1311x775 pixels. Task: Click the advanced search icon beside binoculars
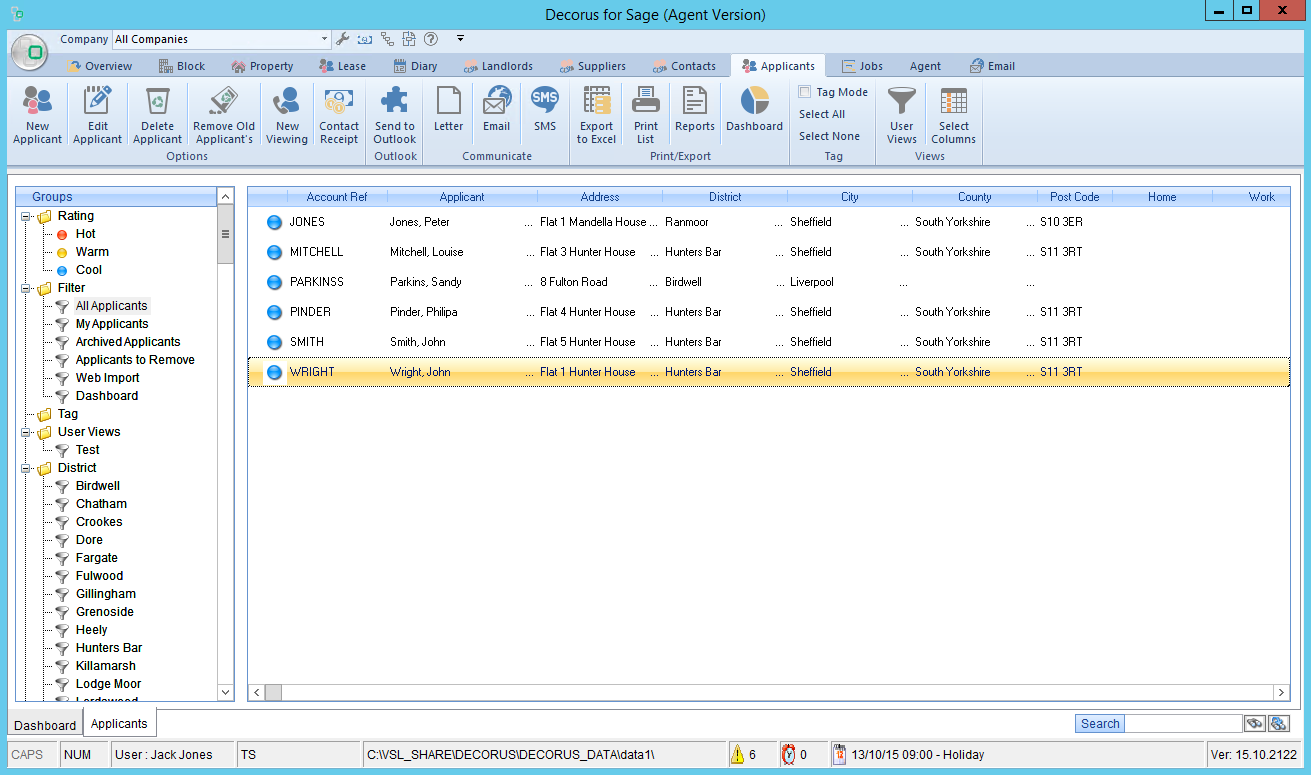coord(1277,724)
